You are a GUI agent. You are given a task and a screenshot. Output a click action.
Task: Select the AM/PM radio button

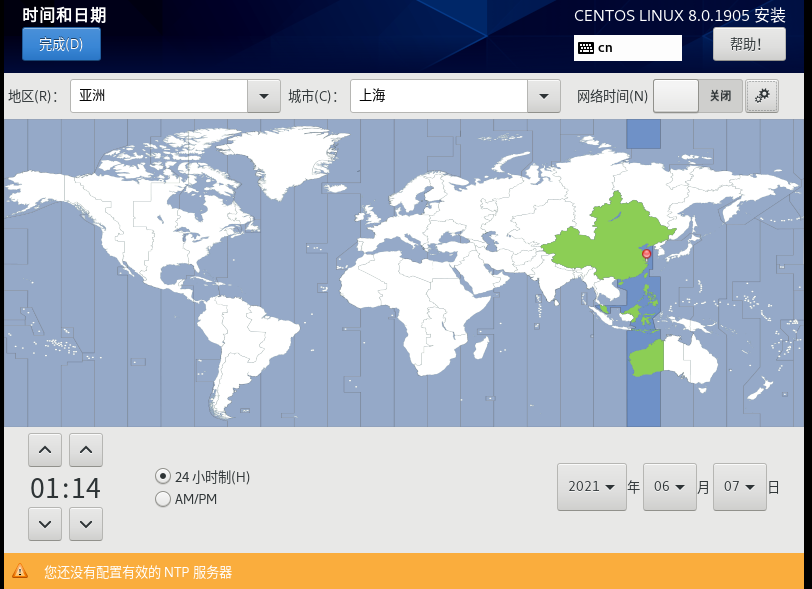163,499
